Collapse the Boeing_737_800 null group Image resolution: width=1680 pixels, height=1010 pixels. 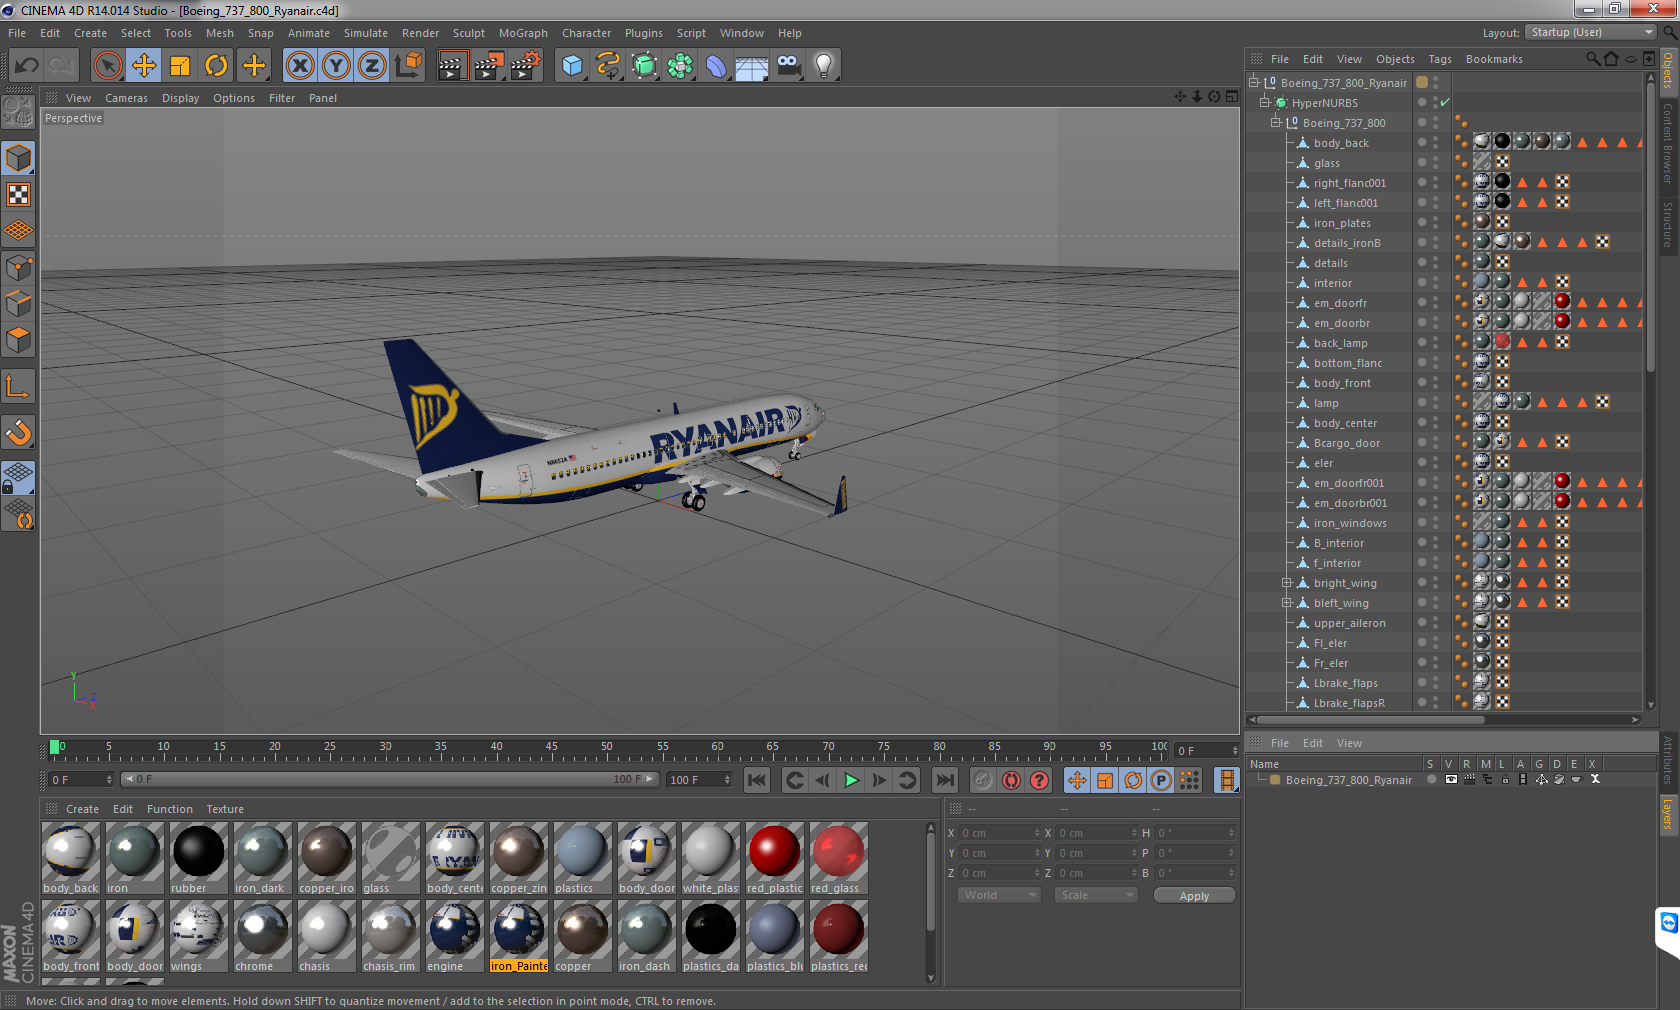(1276, 122)
